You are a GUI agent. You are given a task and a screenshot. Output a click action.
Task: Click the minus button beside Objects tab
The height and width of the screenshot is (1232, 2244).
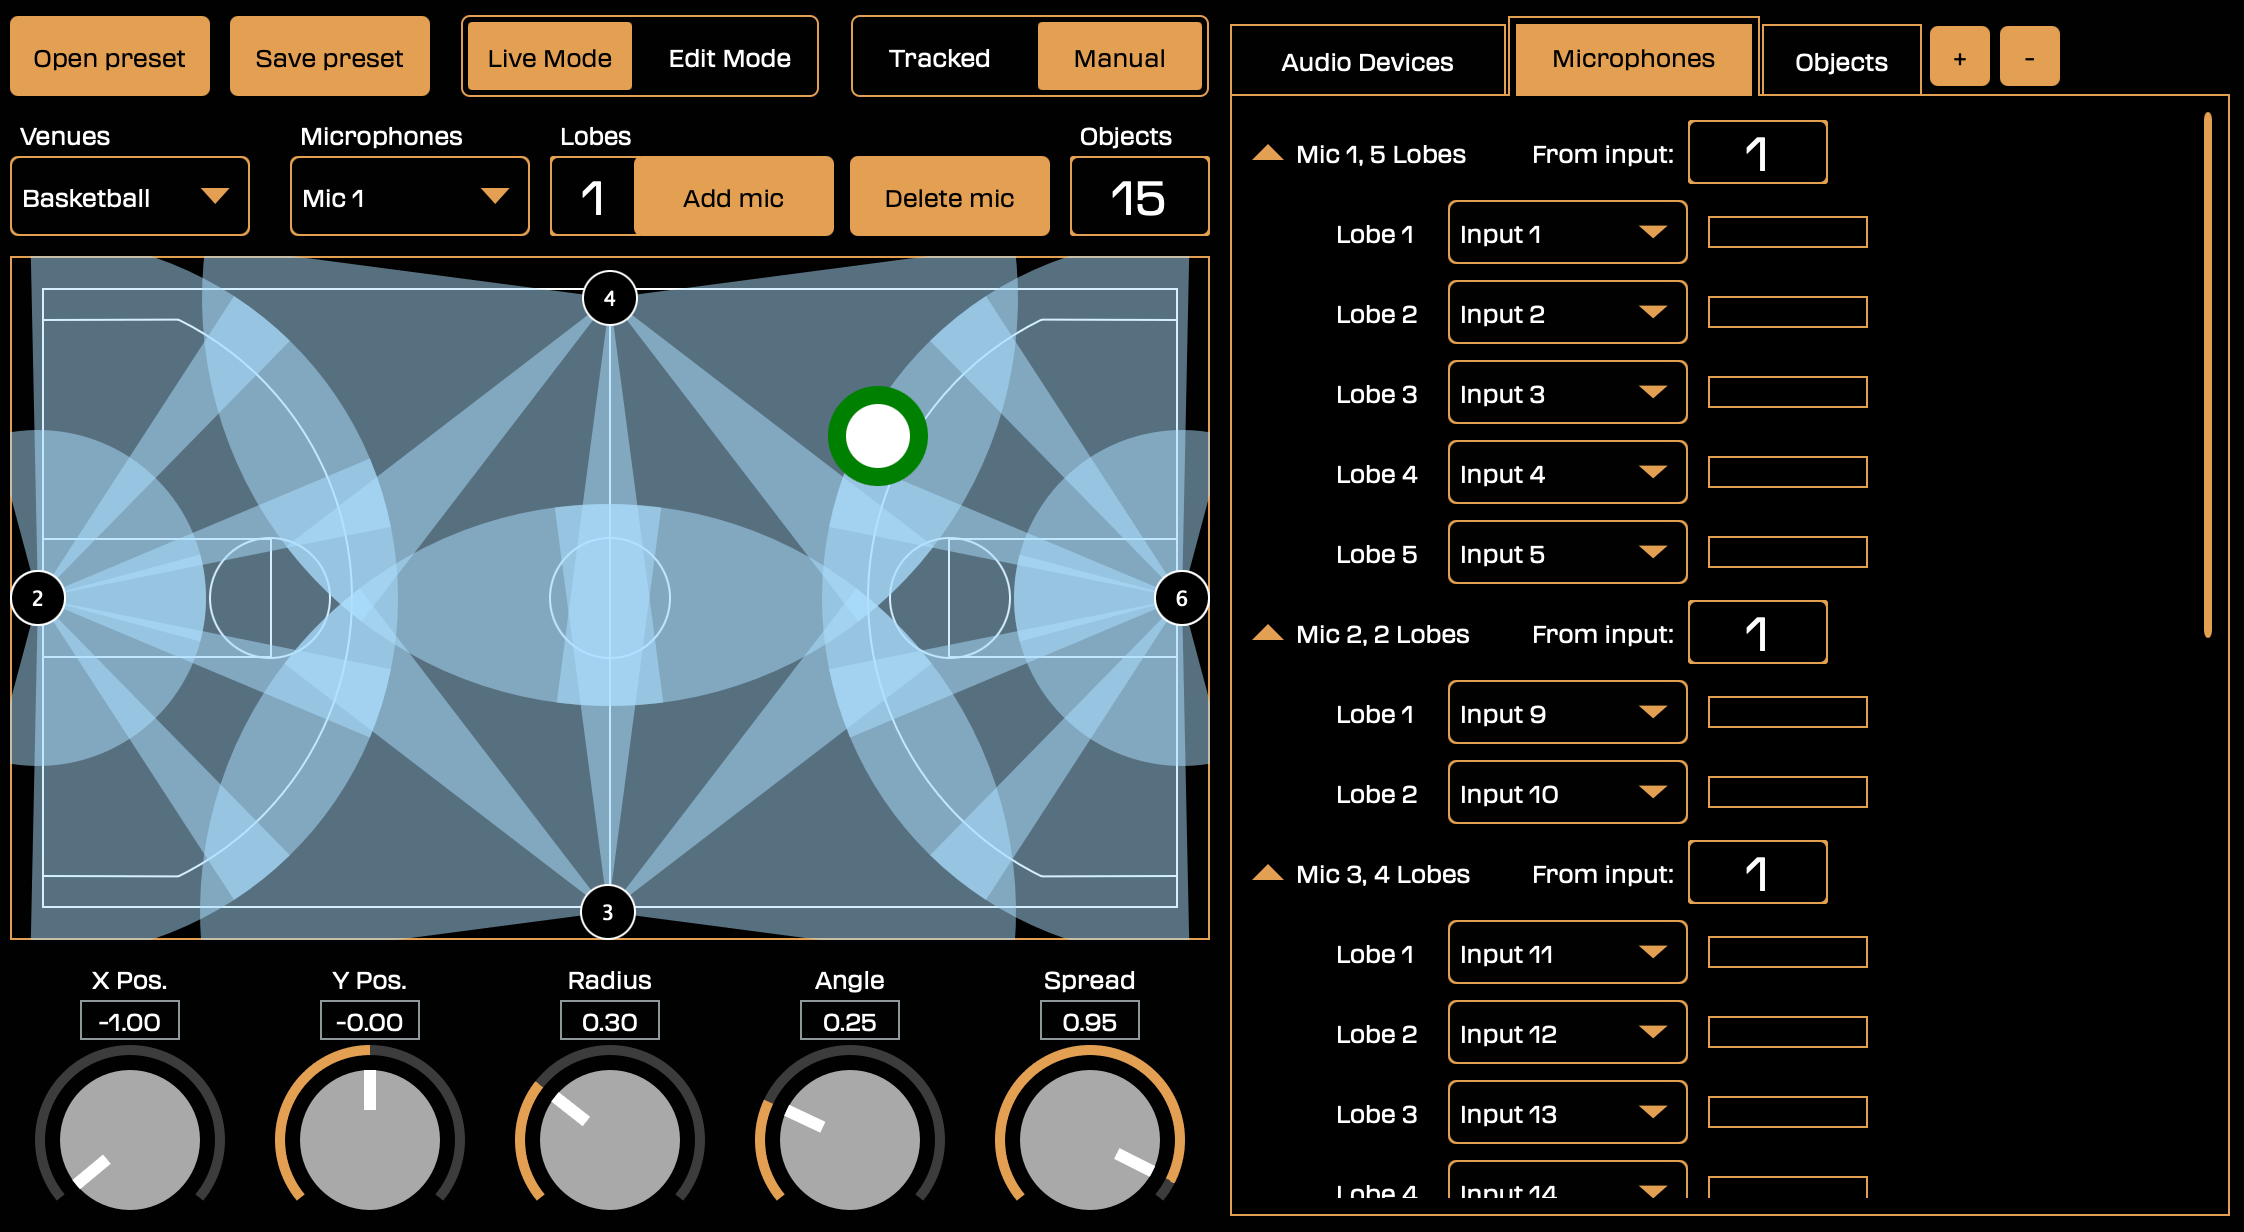[x=2030, y=57]
